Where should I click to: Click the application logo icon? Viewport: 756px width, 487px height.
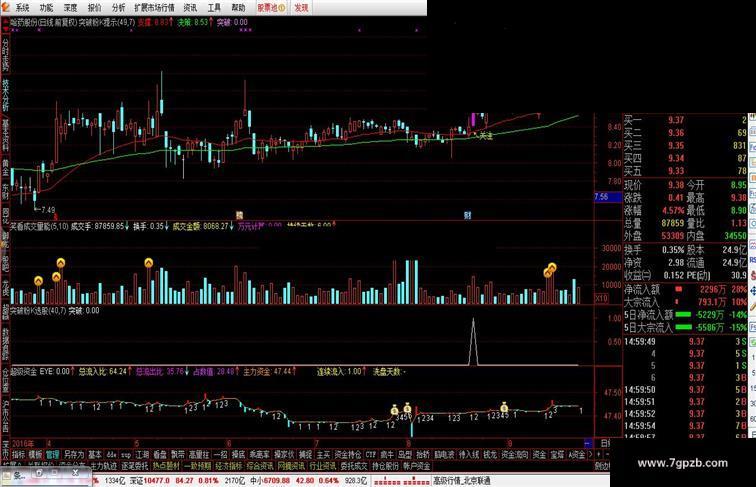pos(5,7)
